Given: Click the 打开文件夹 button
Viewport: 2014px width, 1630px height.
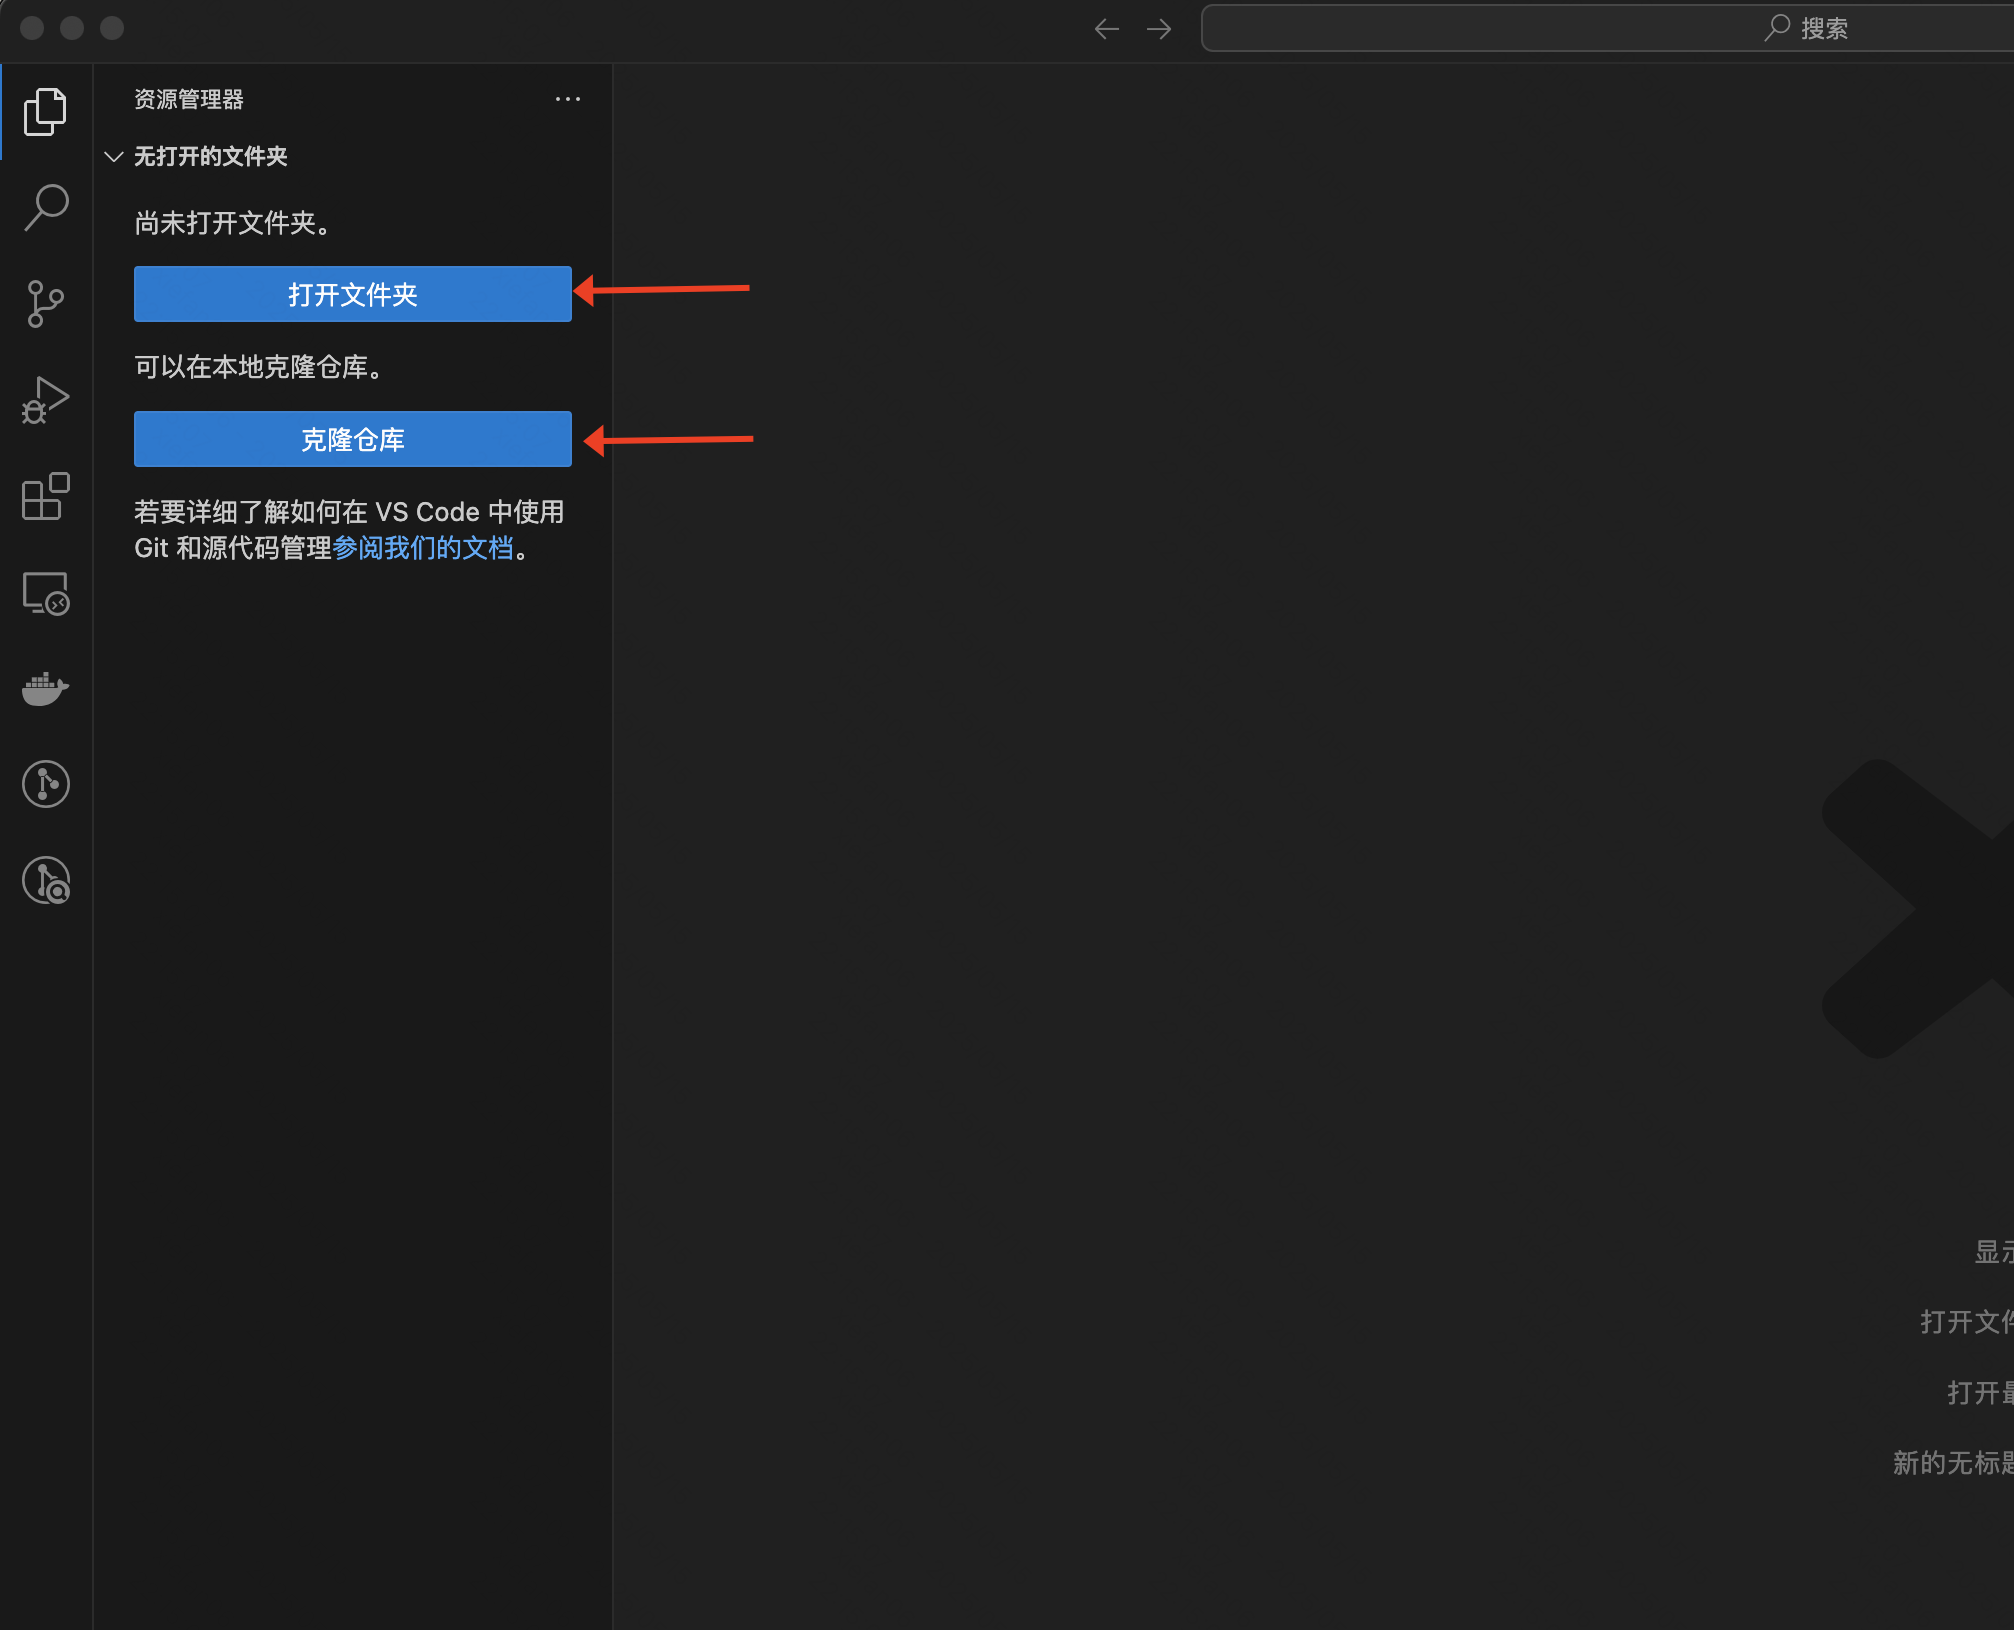Looking at the screenshot, I should click(x=352, y=294).
